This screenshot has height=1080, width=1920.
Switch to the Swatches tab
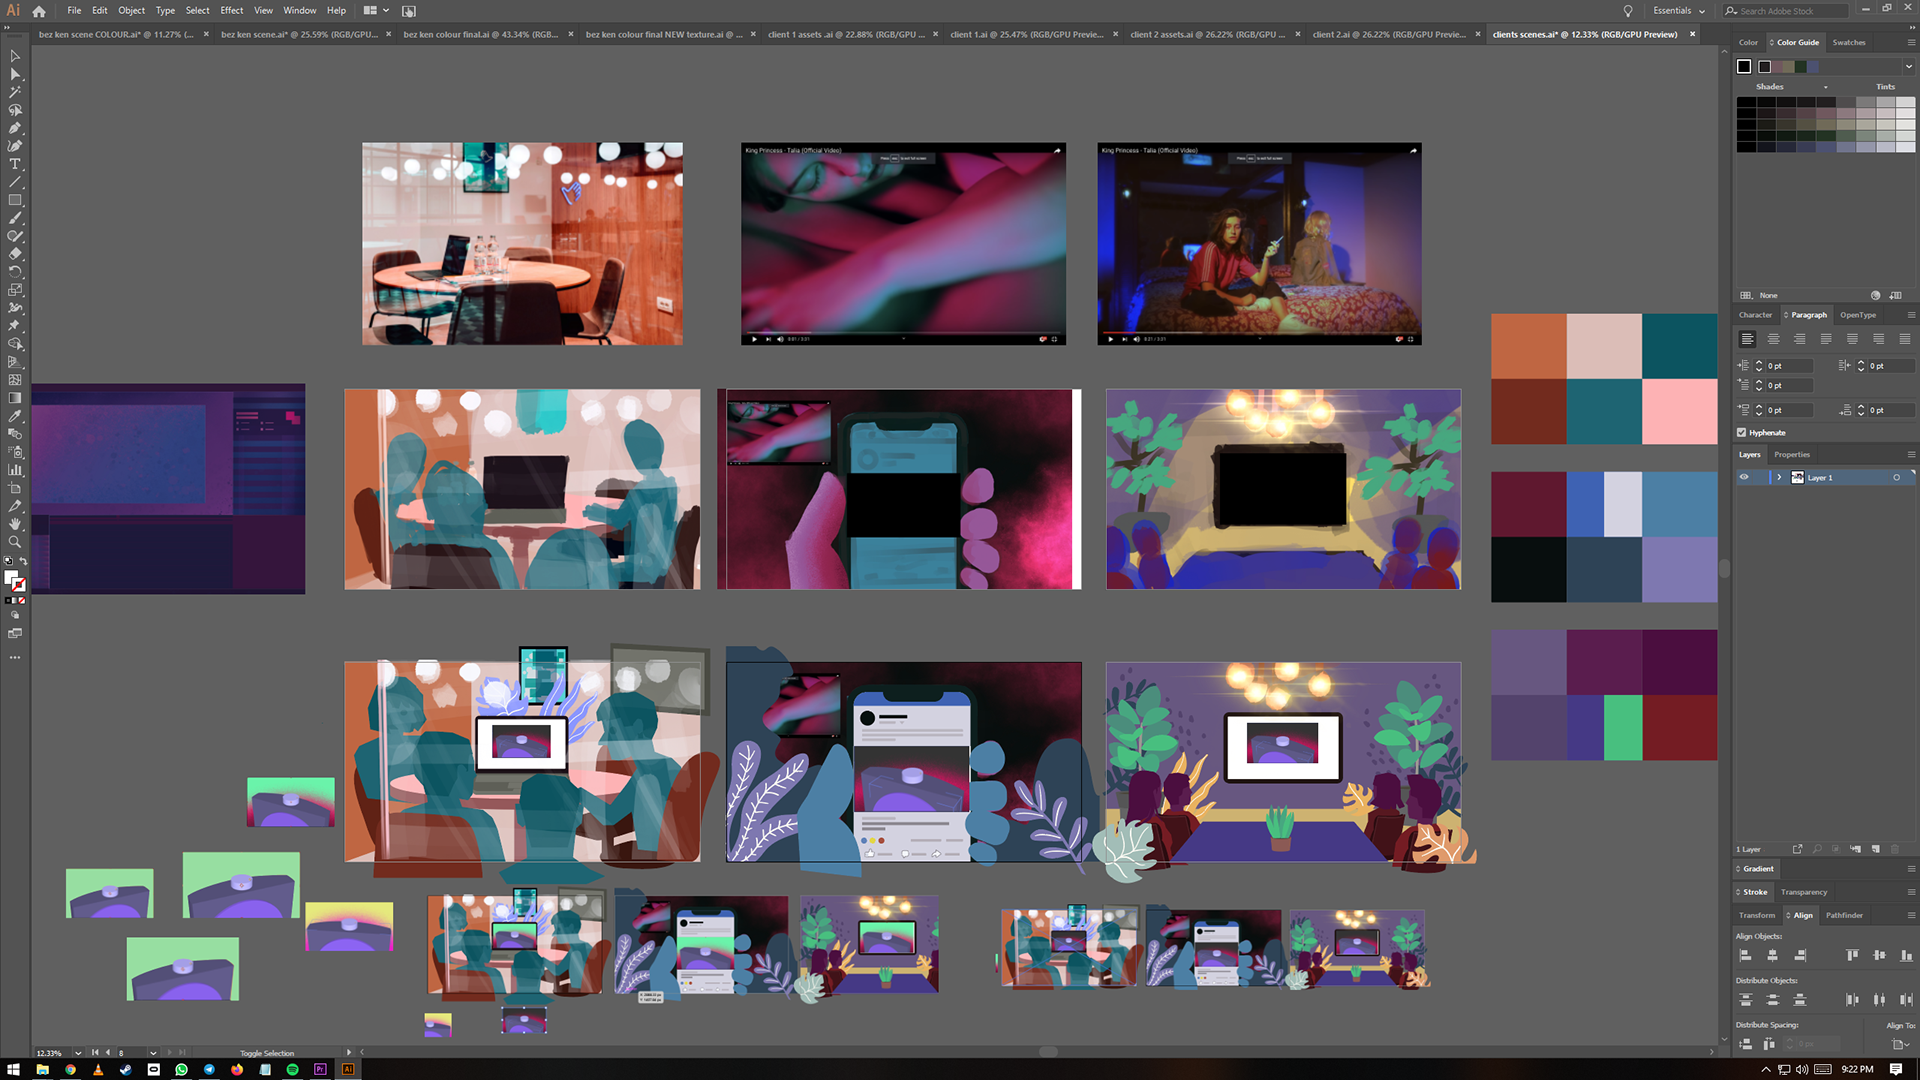coord(1849,42)
